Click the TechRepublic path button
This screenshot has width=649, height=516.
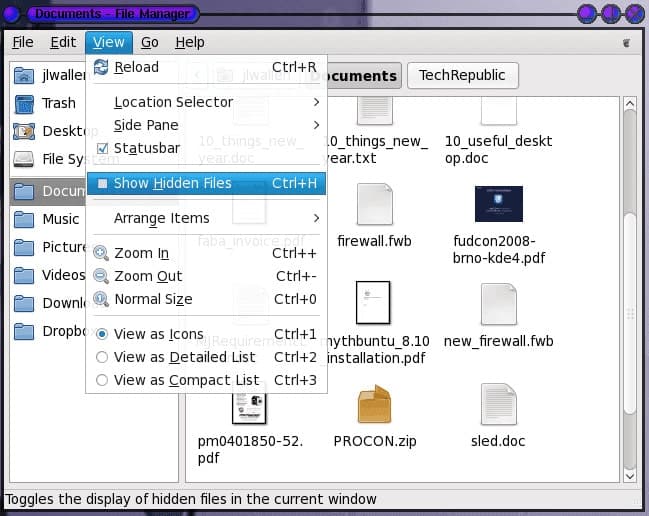click(462, 75)
